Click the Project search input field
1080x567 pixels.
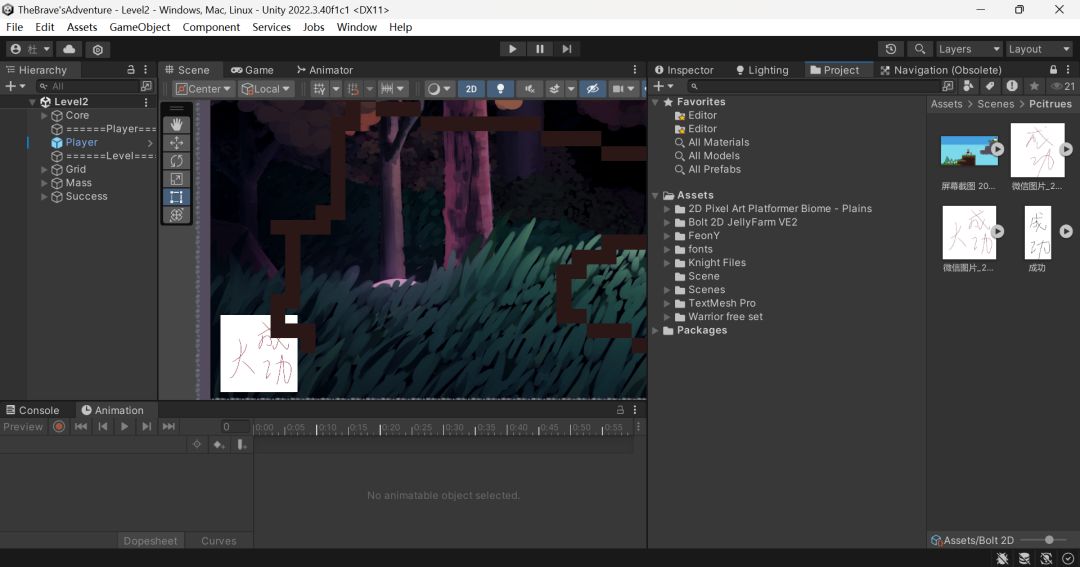[813, 86]
